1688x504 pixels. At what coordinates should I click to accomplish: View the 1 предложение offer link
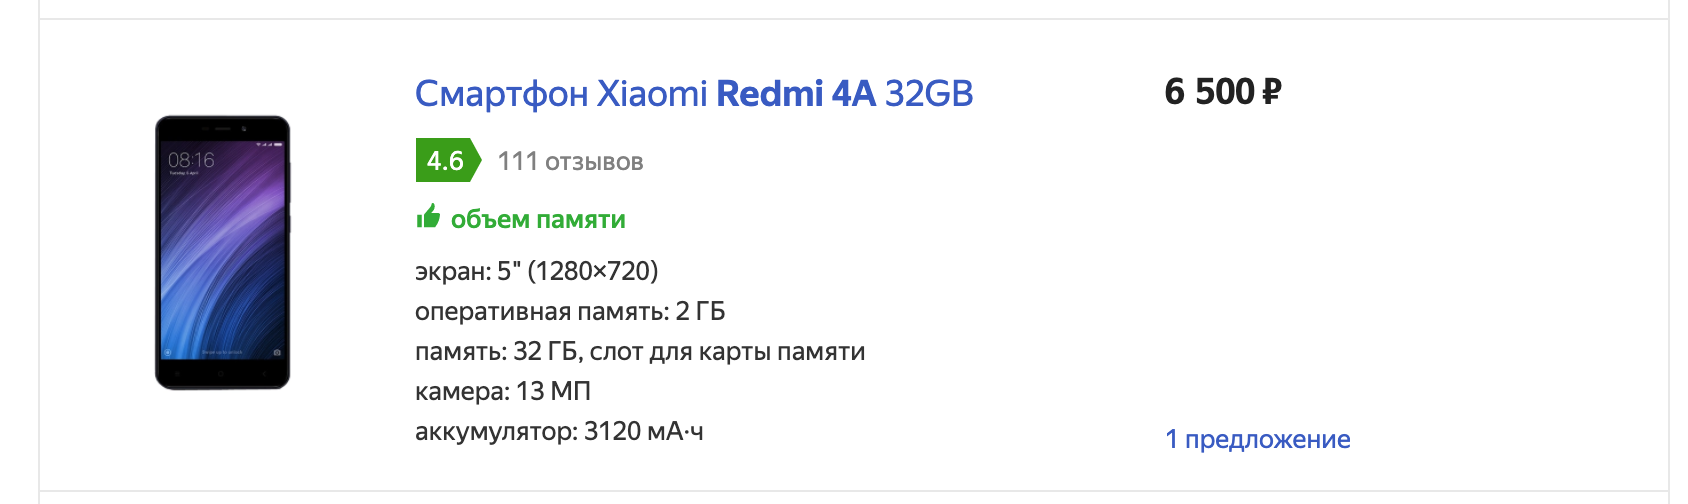1257,439
